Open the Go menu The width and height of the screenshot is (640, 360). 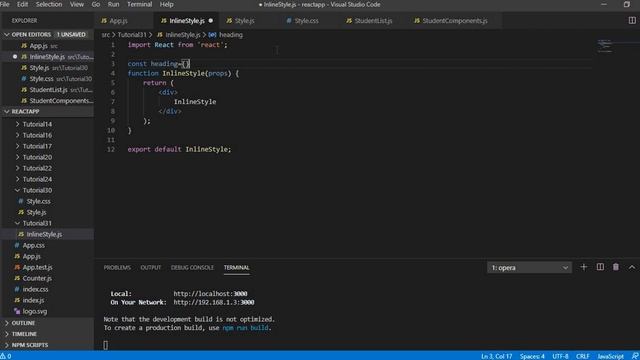(96, 4)
